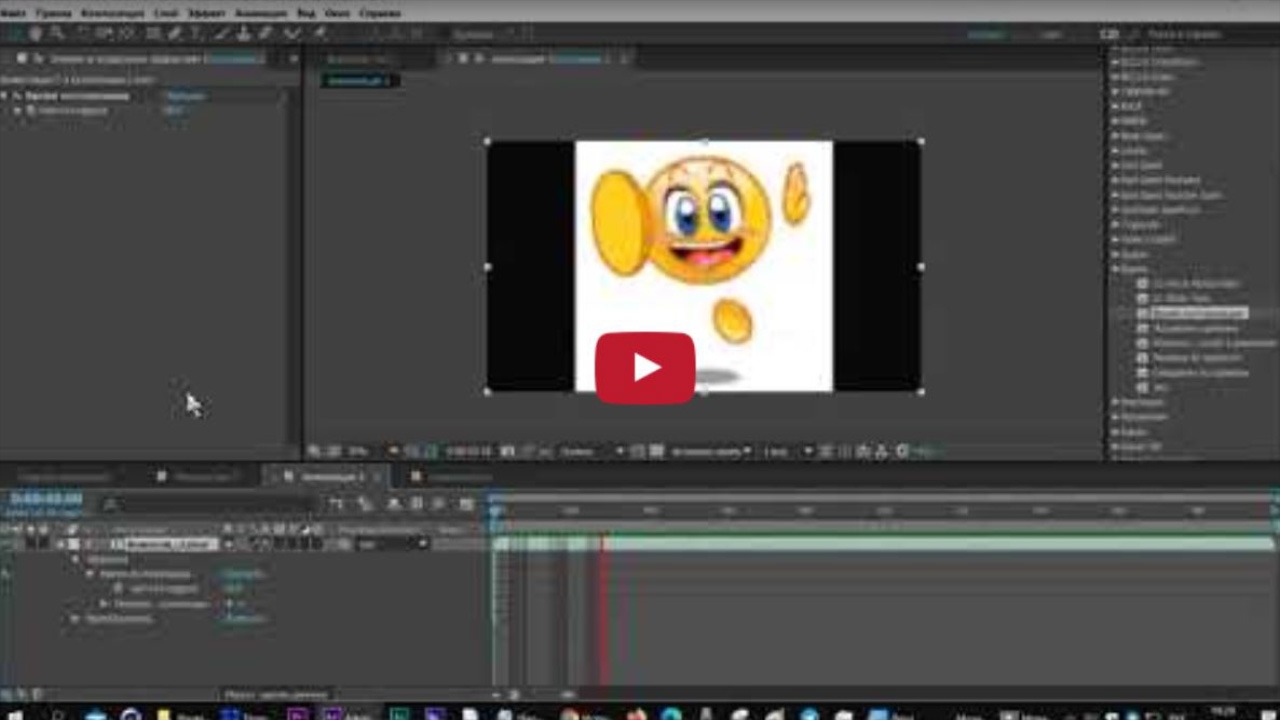The height and width of the screenshot is (720, 1280).
Task: Activate the Text tool
Action: [196, 33]
